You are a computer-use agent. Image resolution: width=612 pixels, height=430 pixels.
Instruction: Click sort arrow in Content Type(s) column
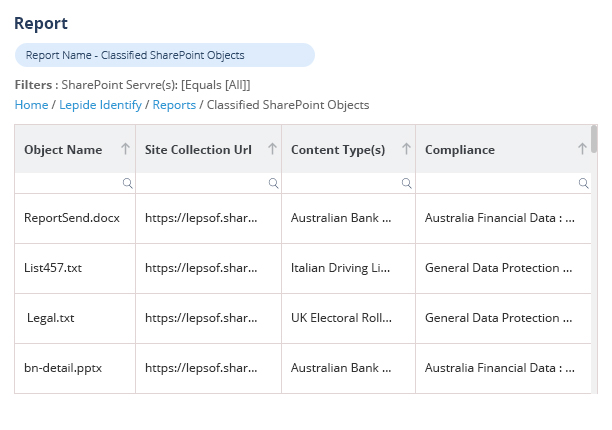pos(406,149)
